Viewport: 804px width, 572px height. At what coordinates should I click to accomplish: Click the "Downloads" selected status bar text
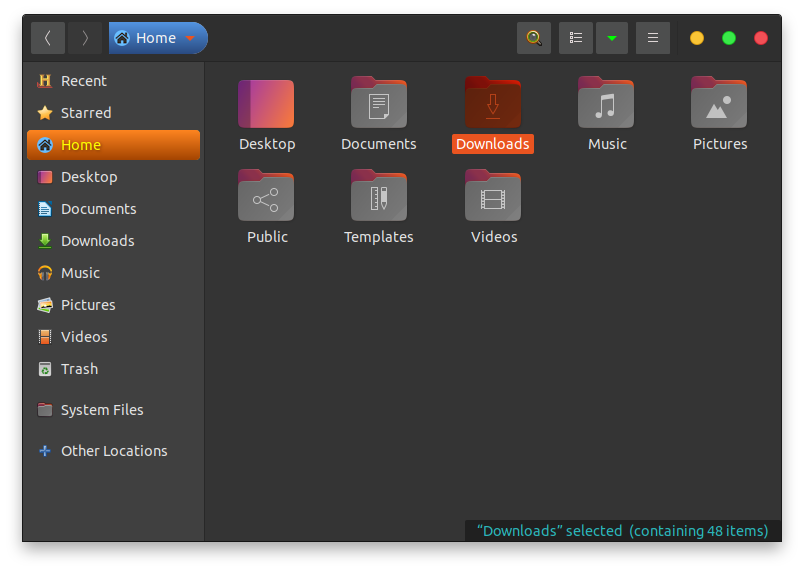point(622,530)
